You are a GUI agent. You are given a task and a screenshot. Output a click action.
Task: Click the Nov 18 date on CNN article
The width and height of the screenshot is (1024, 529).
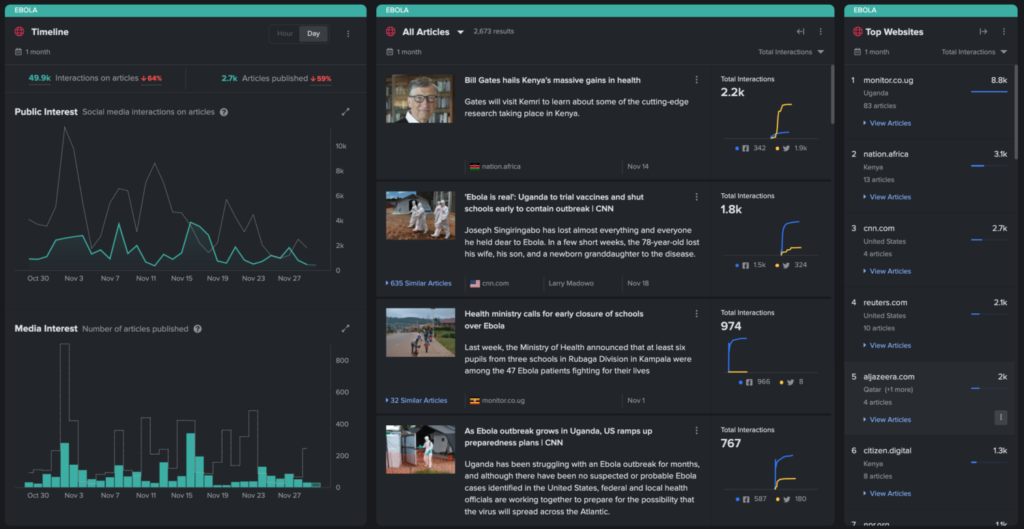coord(638,283)
